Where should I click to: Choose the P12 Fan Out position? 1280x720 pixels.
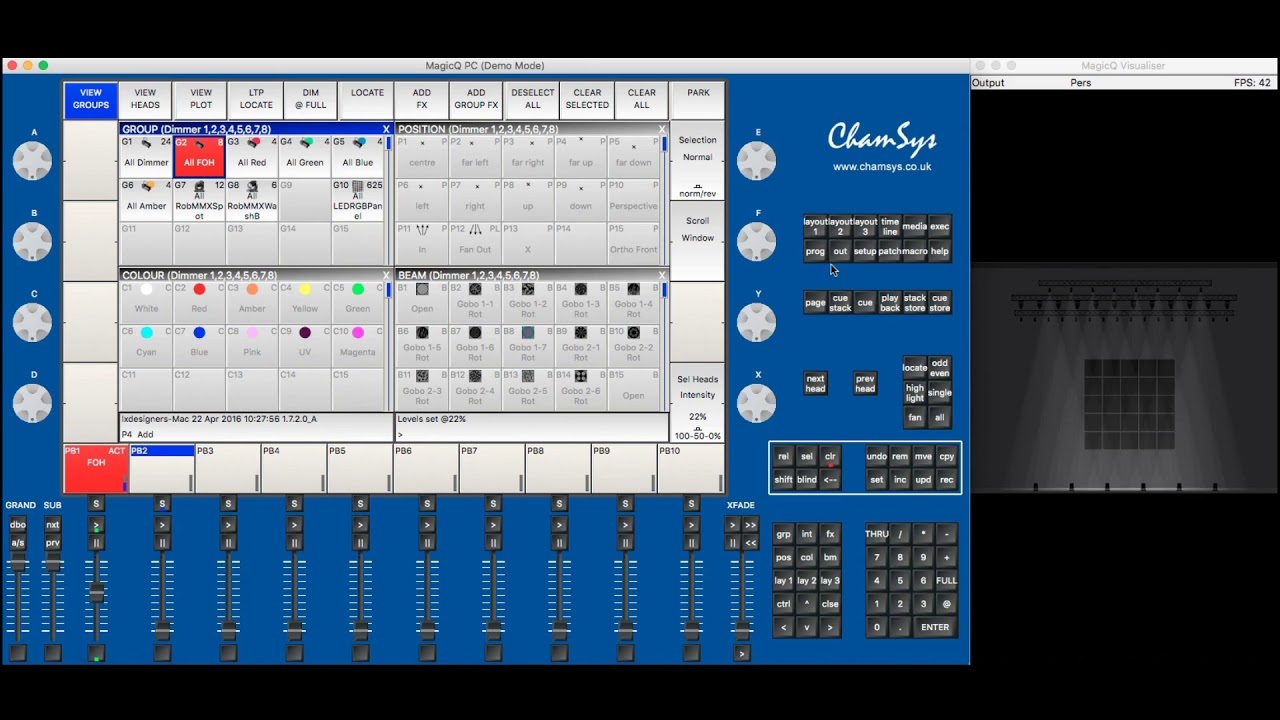tap(475, 243)
